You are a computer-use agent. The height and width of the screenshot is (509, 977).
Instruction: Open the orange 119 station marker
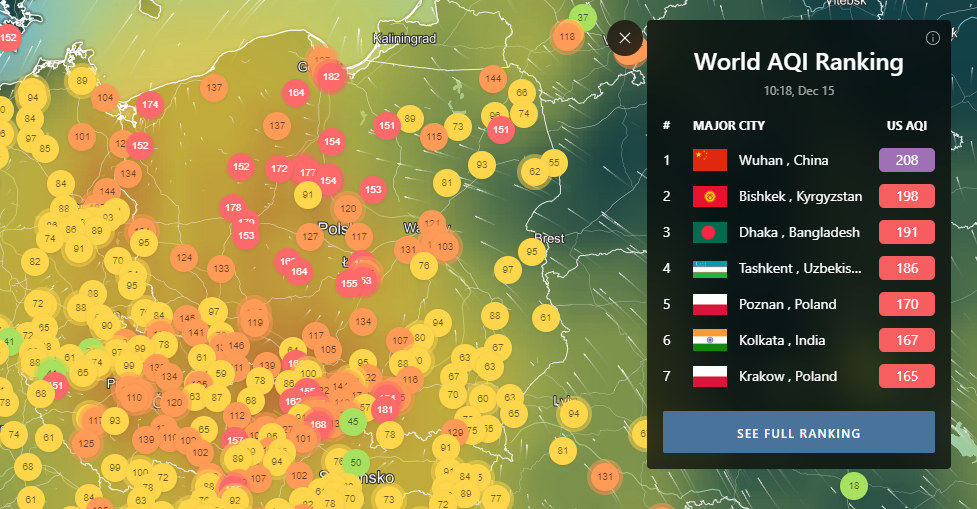point(255,323)
